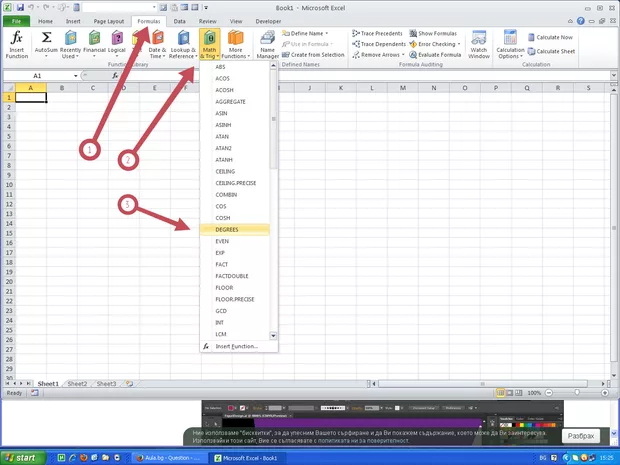Open the Name Manager
Viewport: 620px width, 465px height.
(268, 44)
